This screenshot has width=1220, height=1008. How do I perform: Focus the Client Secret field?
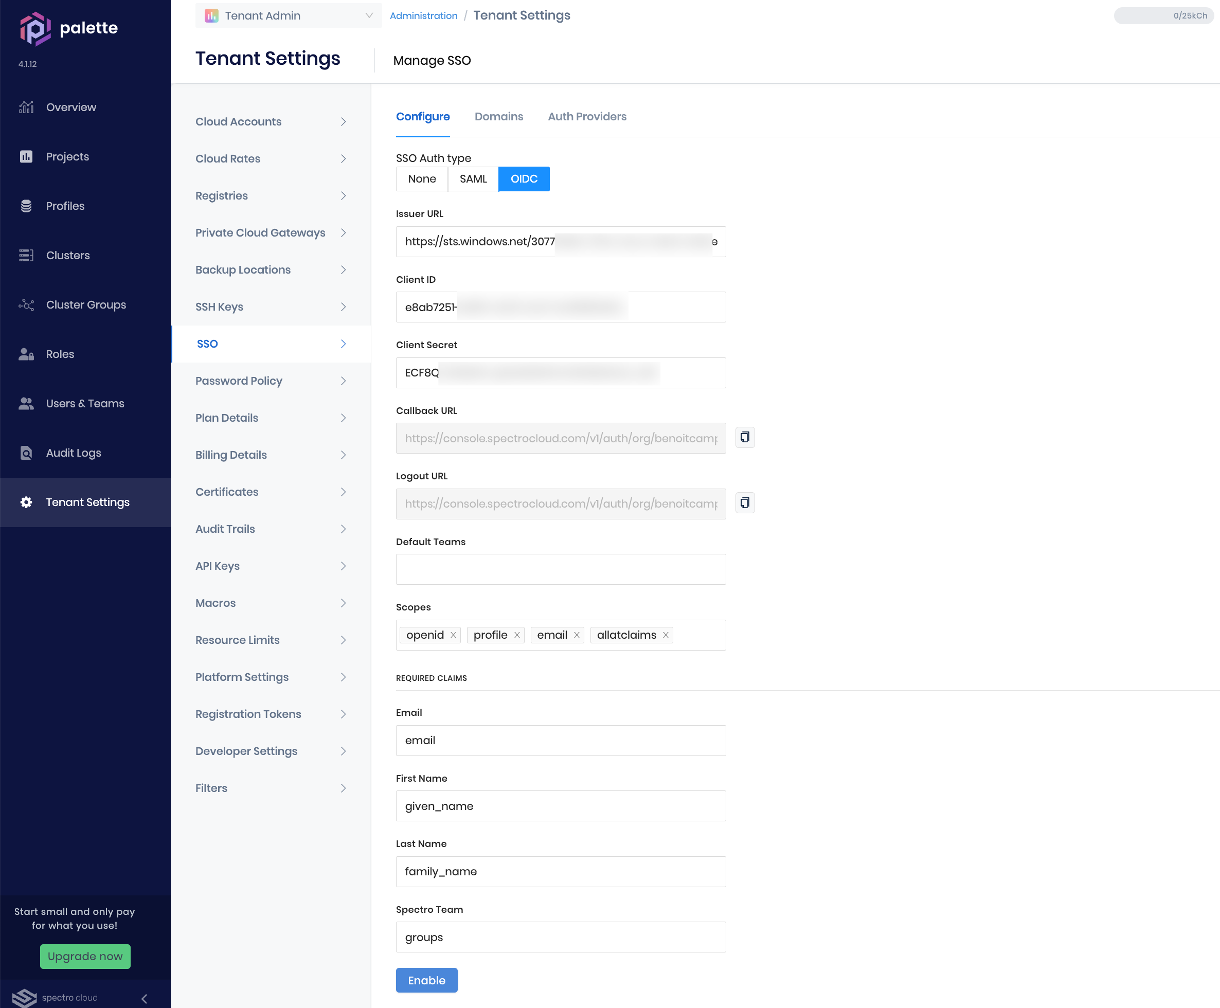click(x=561, y=373)
